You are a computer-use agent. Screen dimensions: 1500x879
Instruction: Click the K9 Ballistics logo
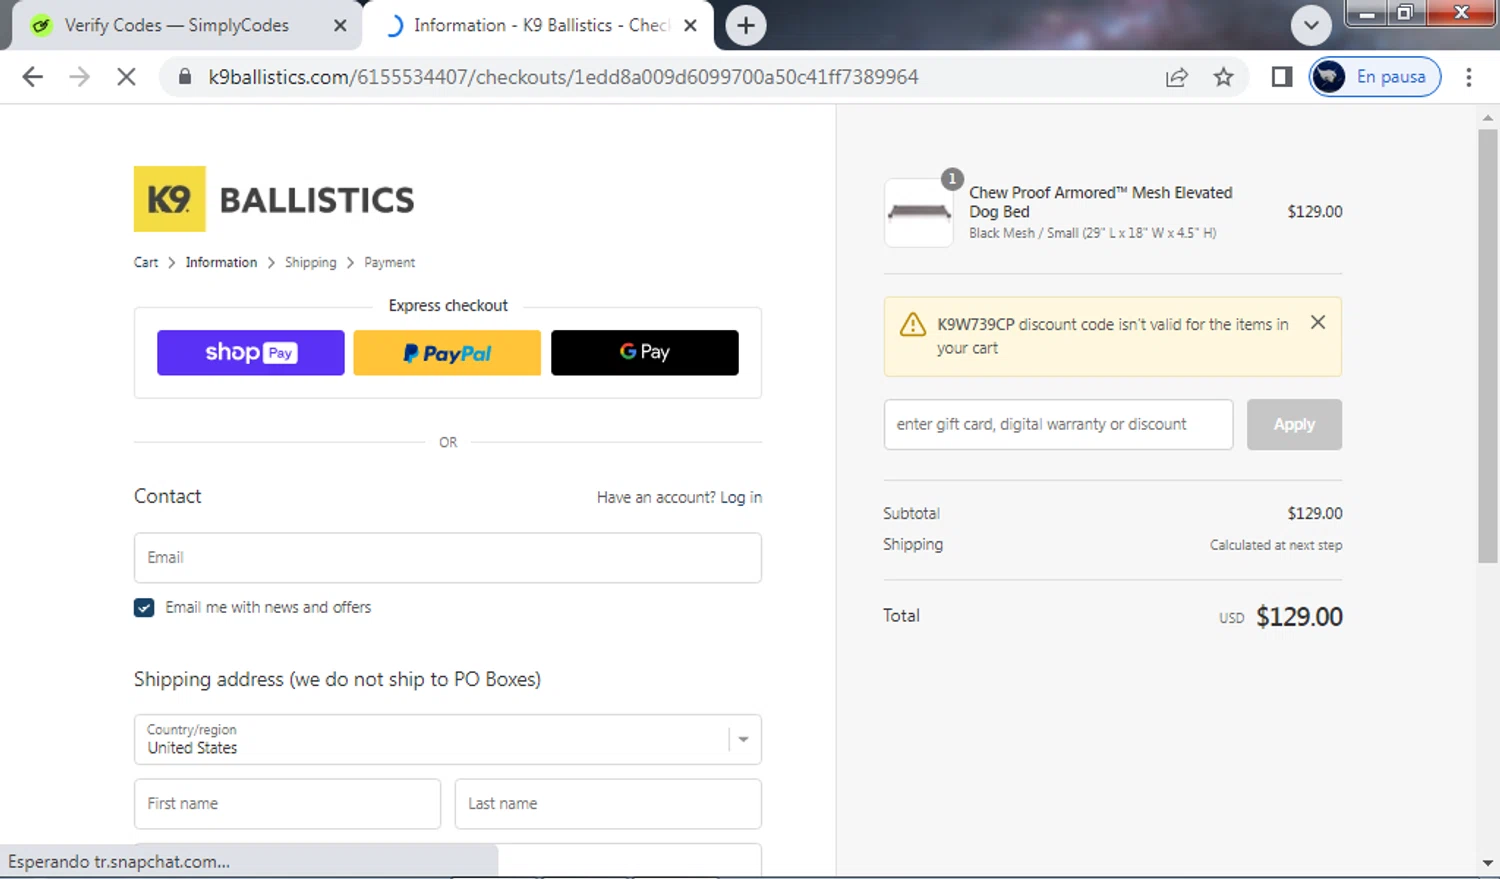(x=274, y=199)
